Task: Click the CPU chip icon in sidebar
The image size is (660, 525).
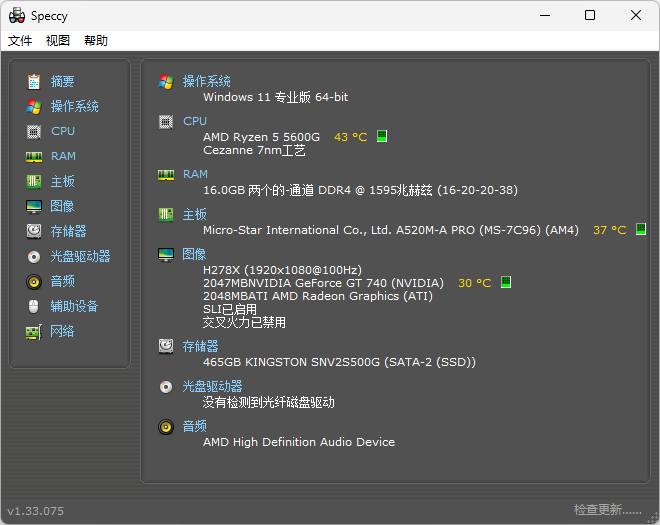Action: [34, 131]
